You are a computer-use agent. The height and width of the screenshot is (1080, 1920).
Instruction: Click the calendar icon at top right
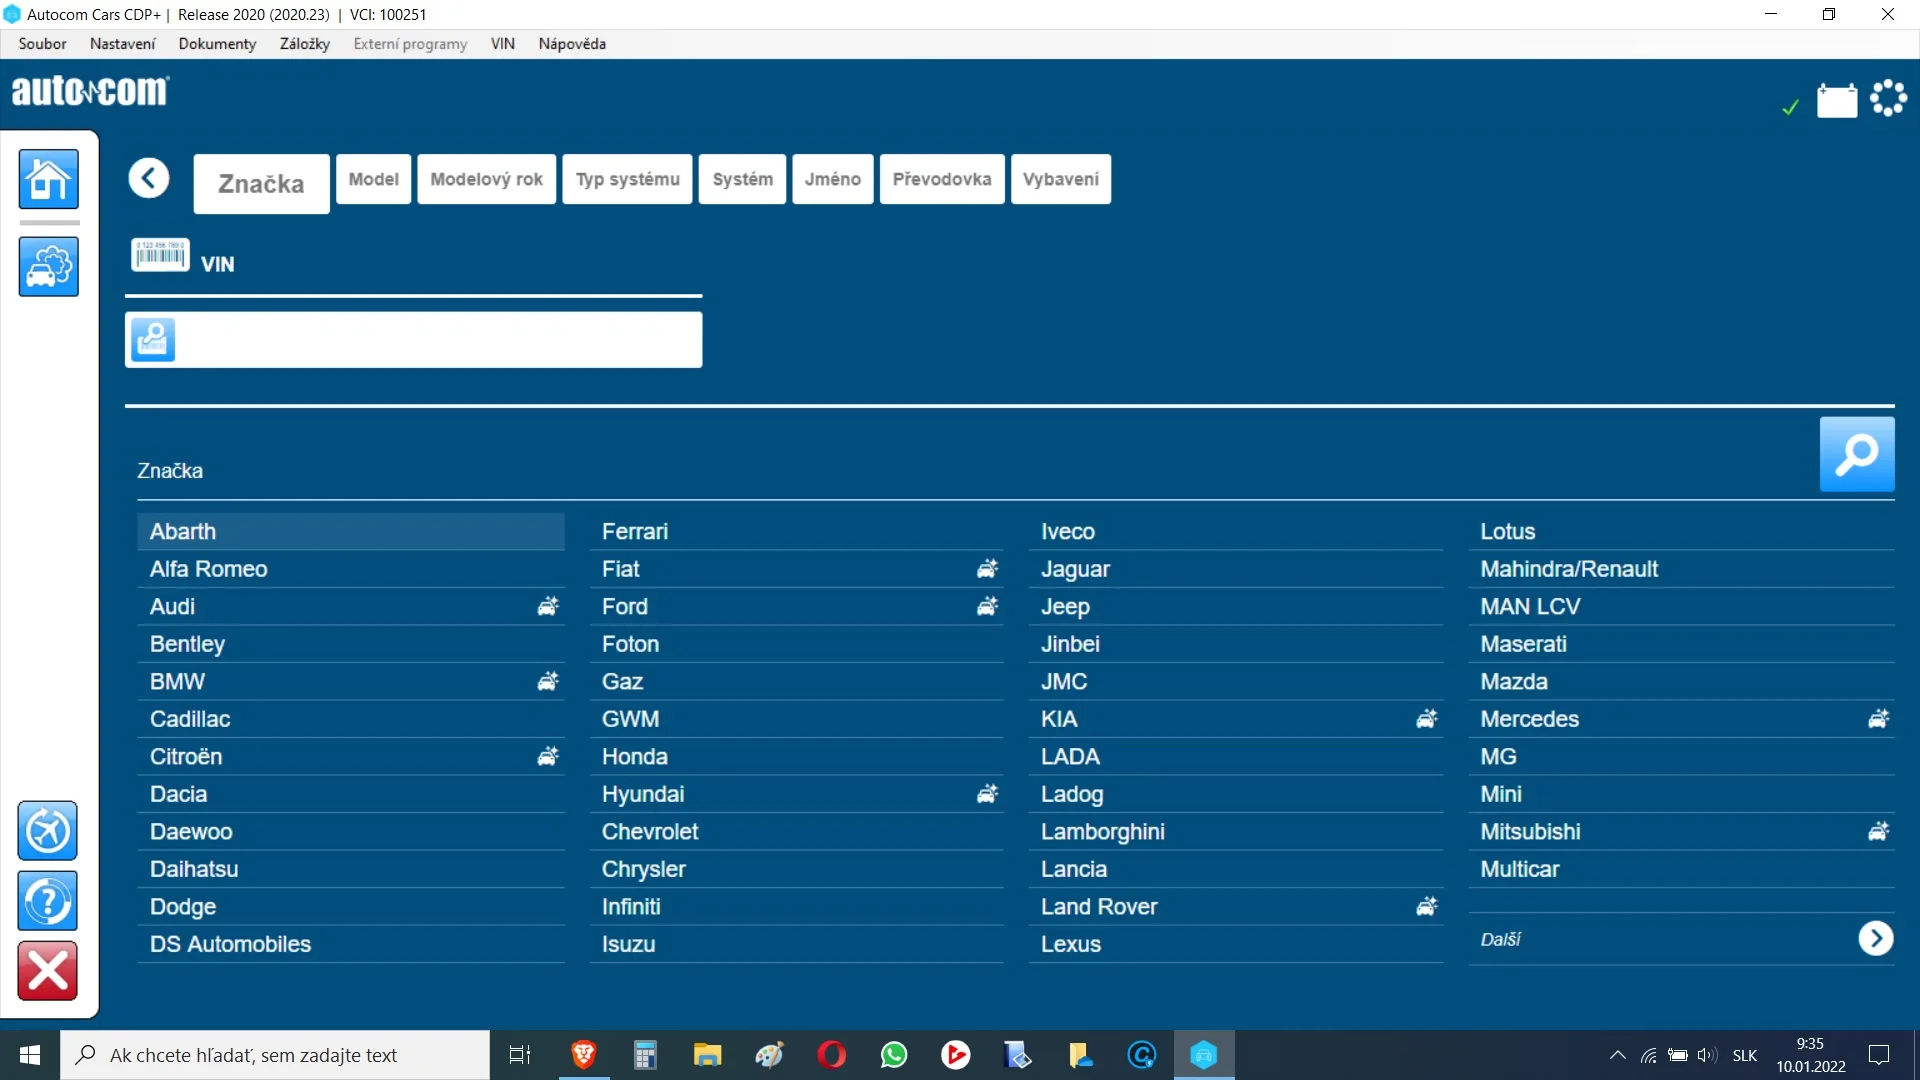click(x=1836, y=101)
